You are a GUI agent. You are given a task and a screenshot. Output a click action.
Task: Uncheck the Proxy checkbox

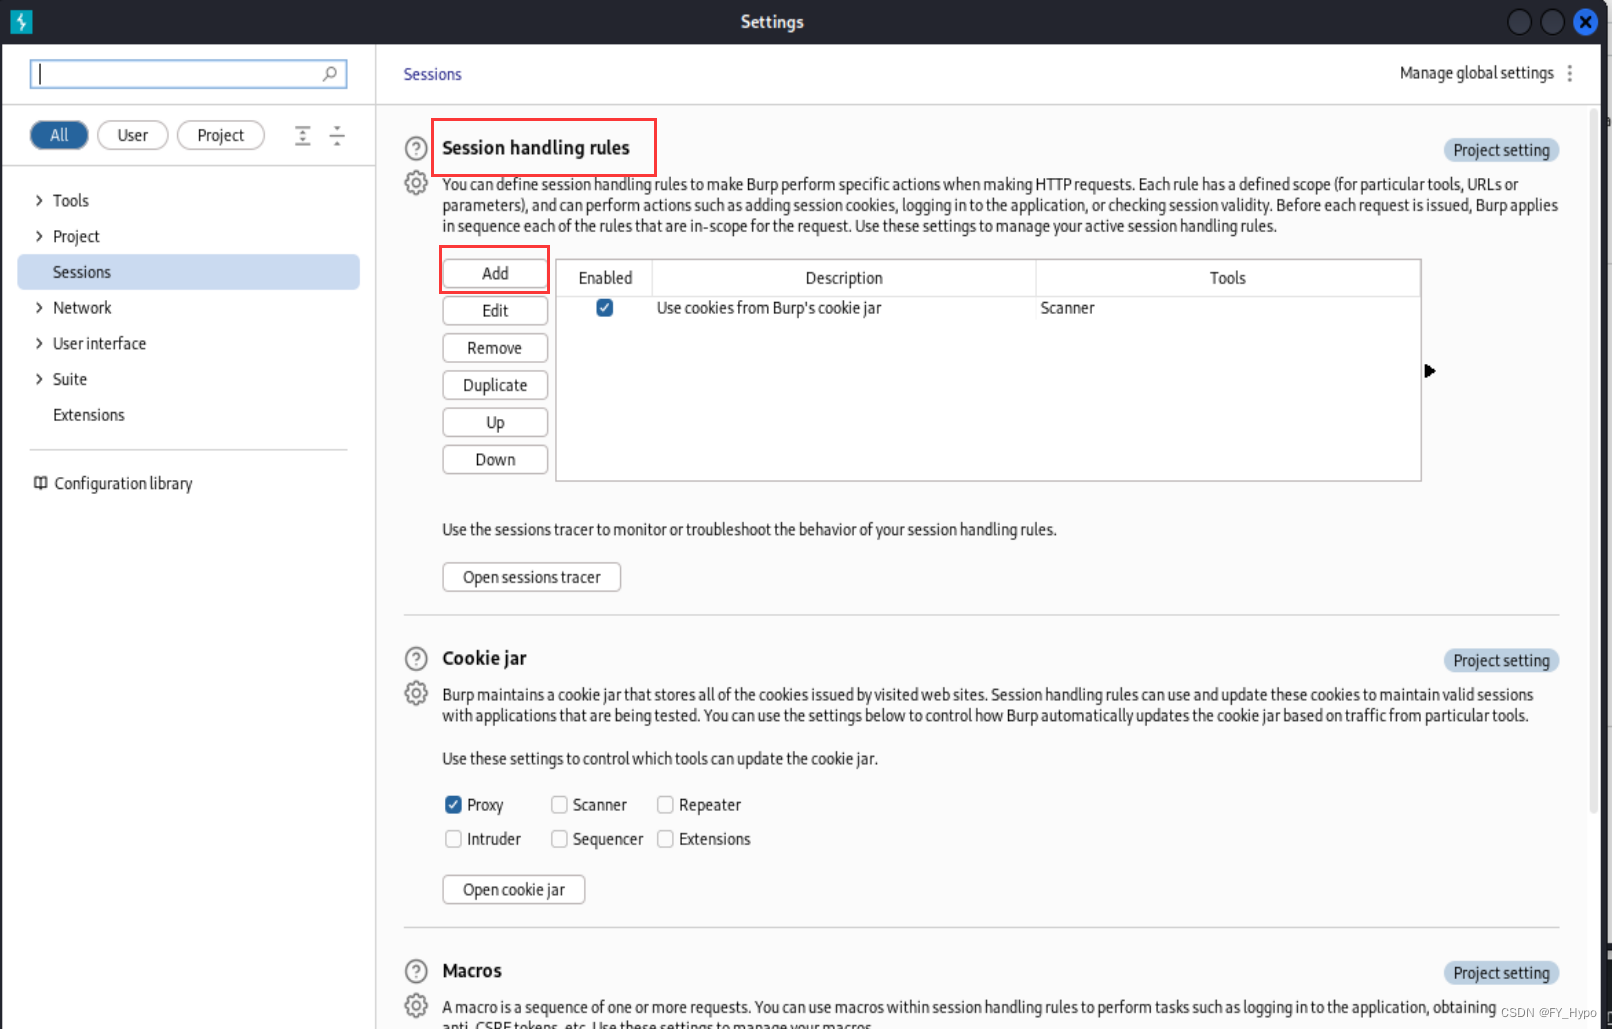point(453,805)
